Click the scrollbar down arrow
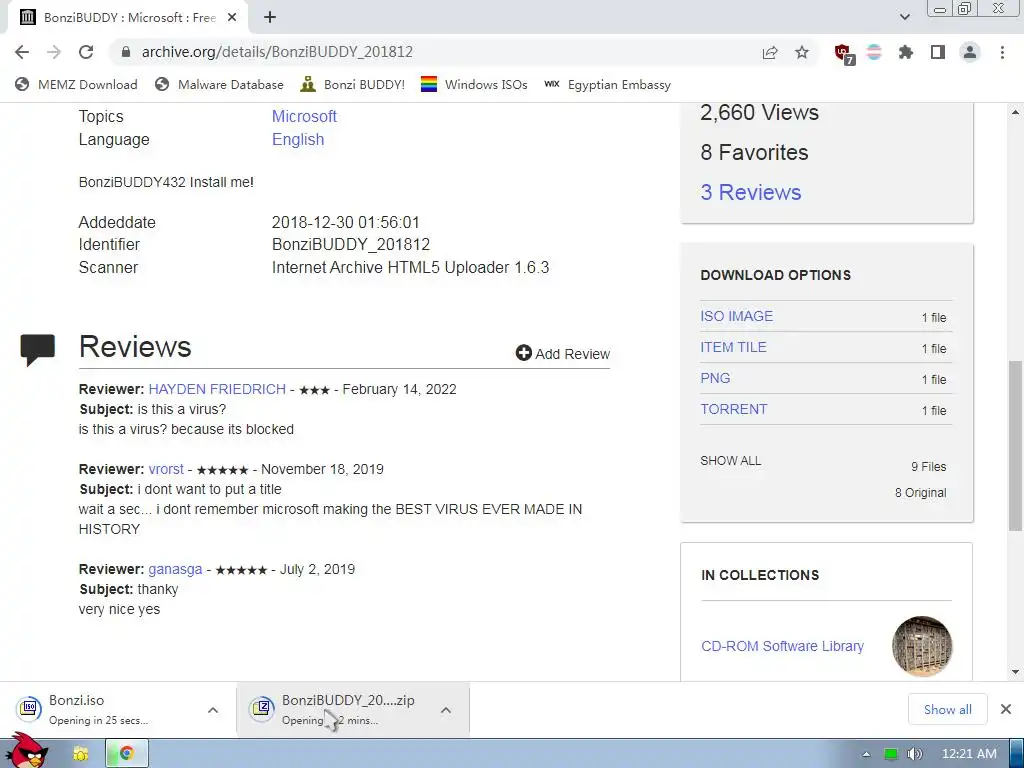The height and width of the screenshot is (768, 1024). pyautogui.click(x=1016, y=671)
